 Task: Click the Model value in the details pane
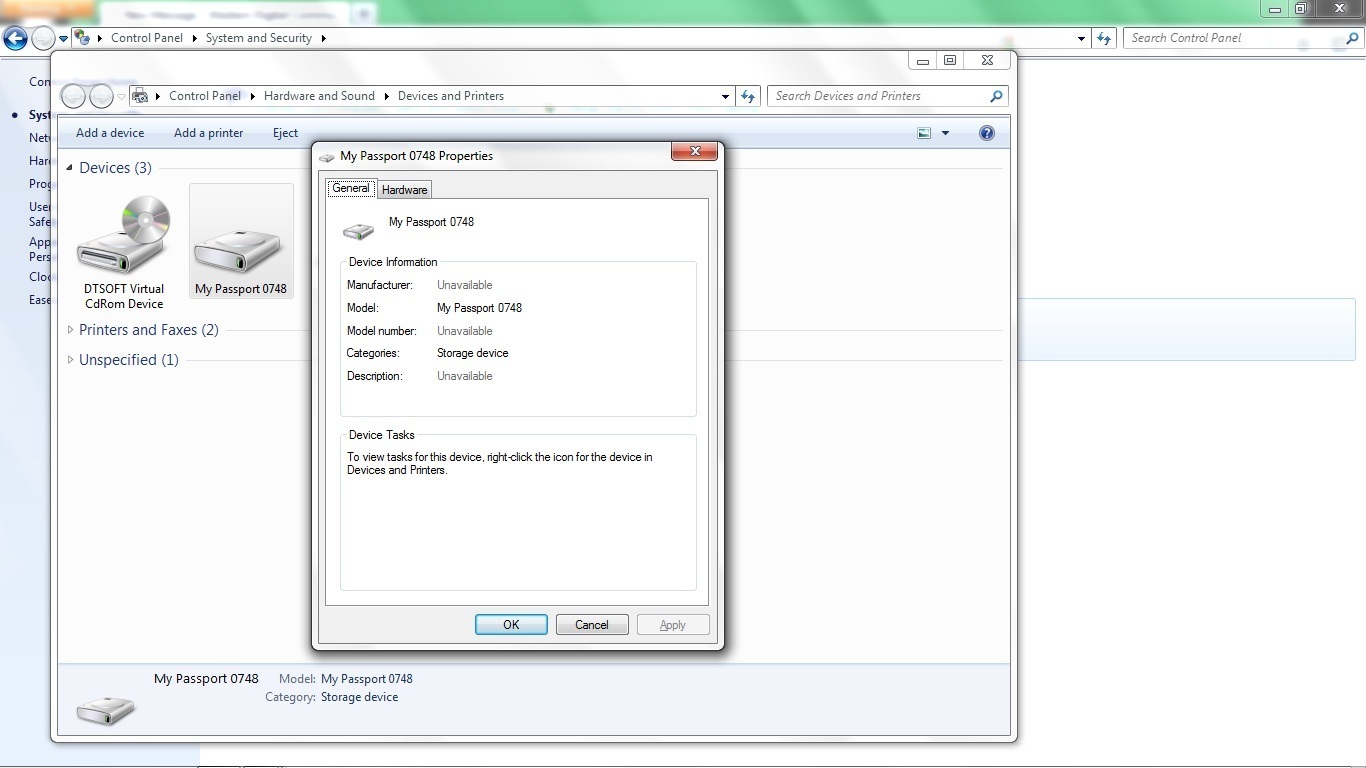367,679
